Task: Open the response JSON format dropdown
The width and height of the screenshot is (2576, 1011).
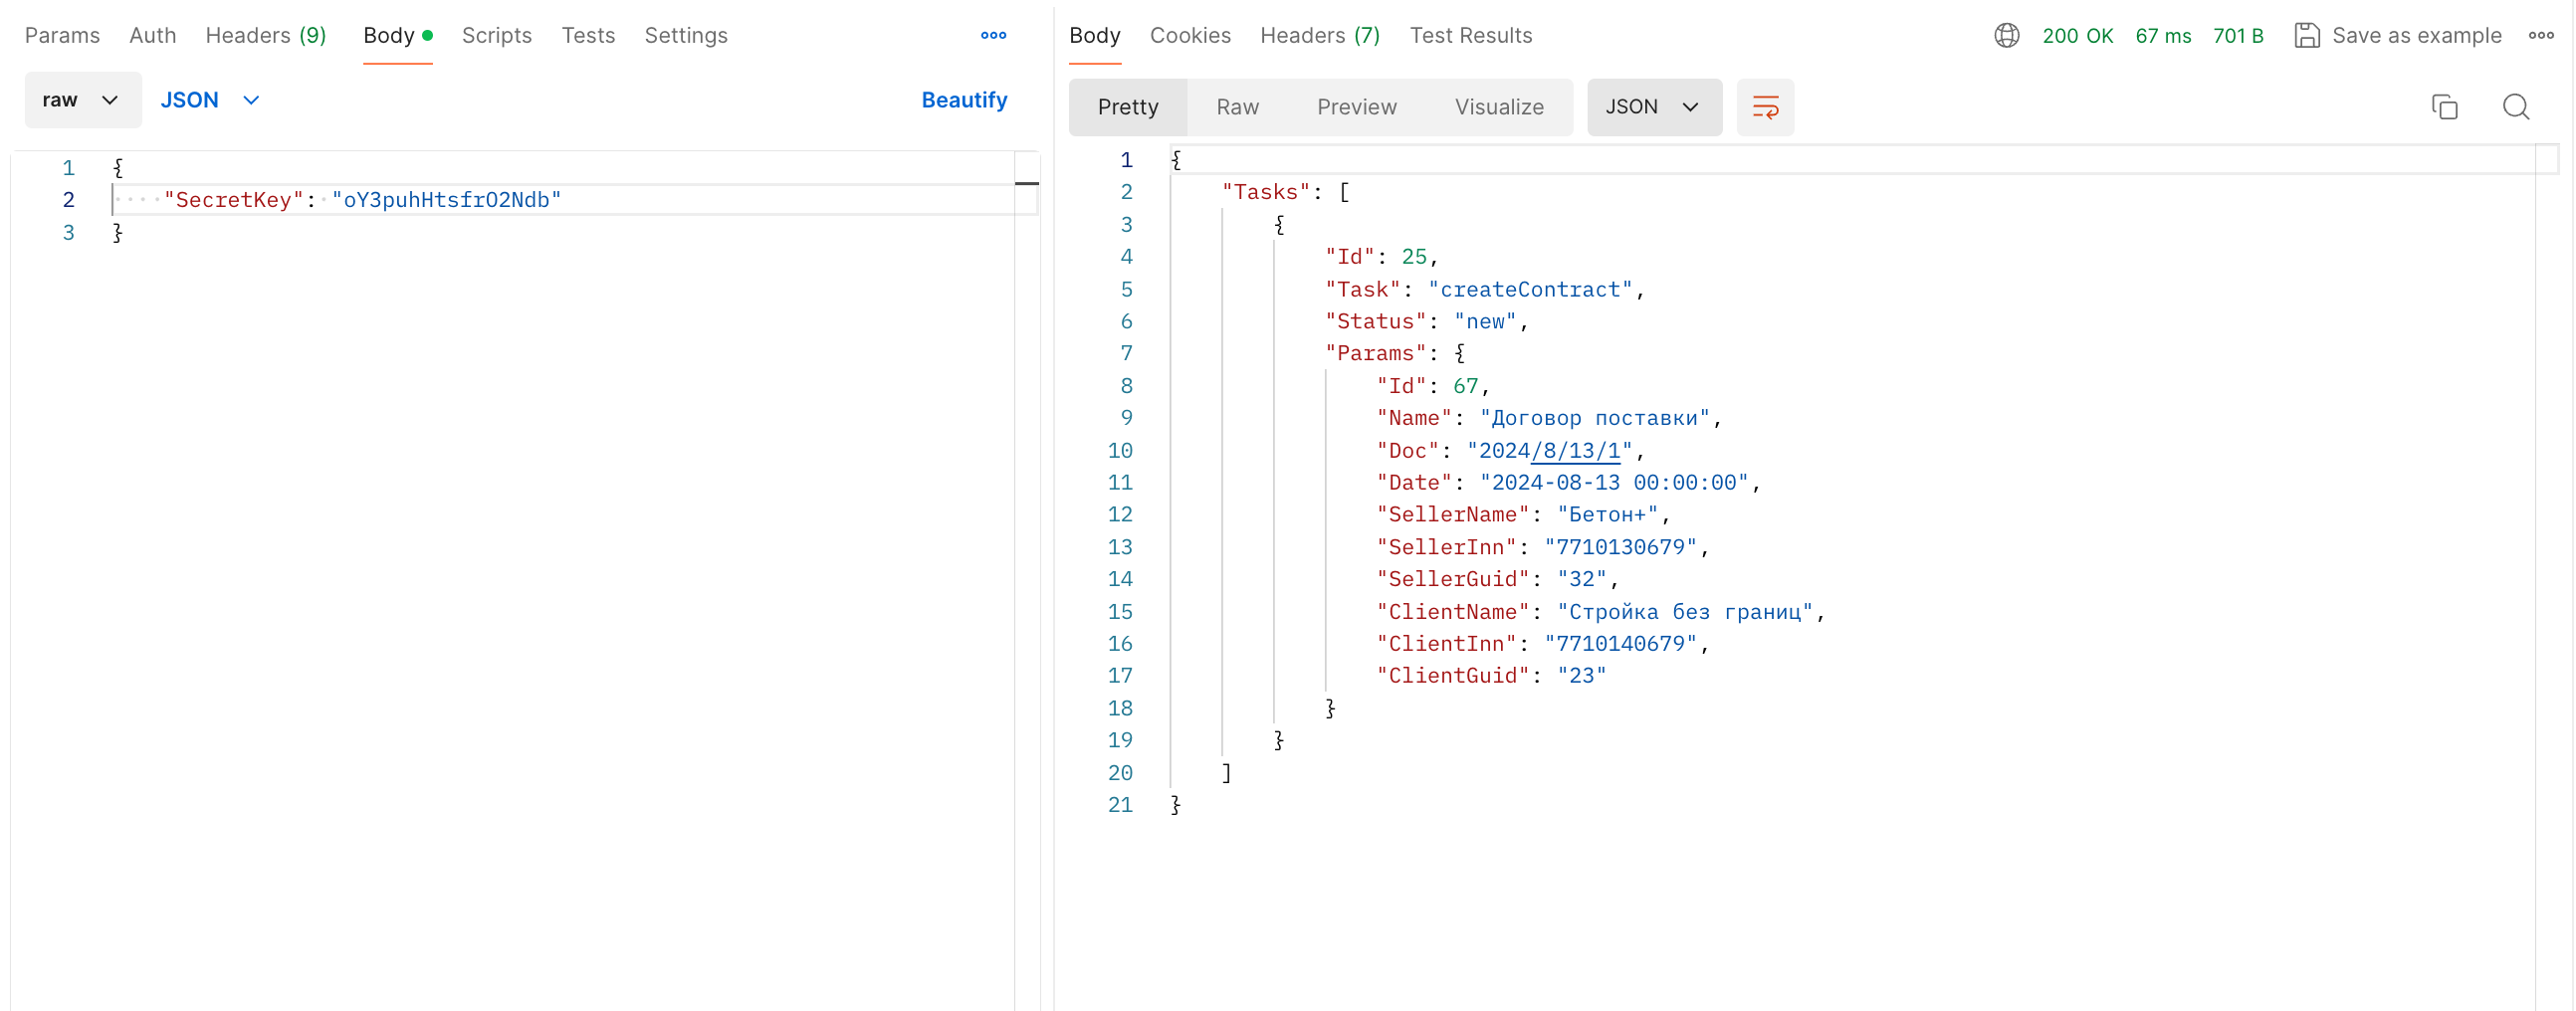Action: [x=1652, y=107]
